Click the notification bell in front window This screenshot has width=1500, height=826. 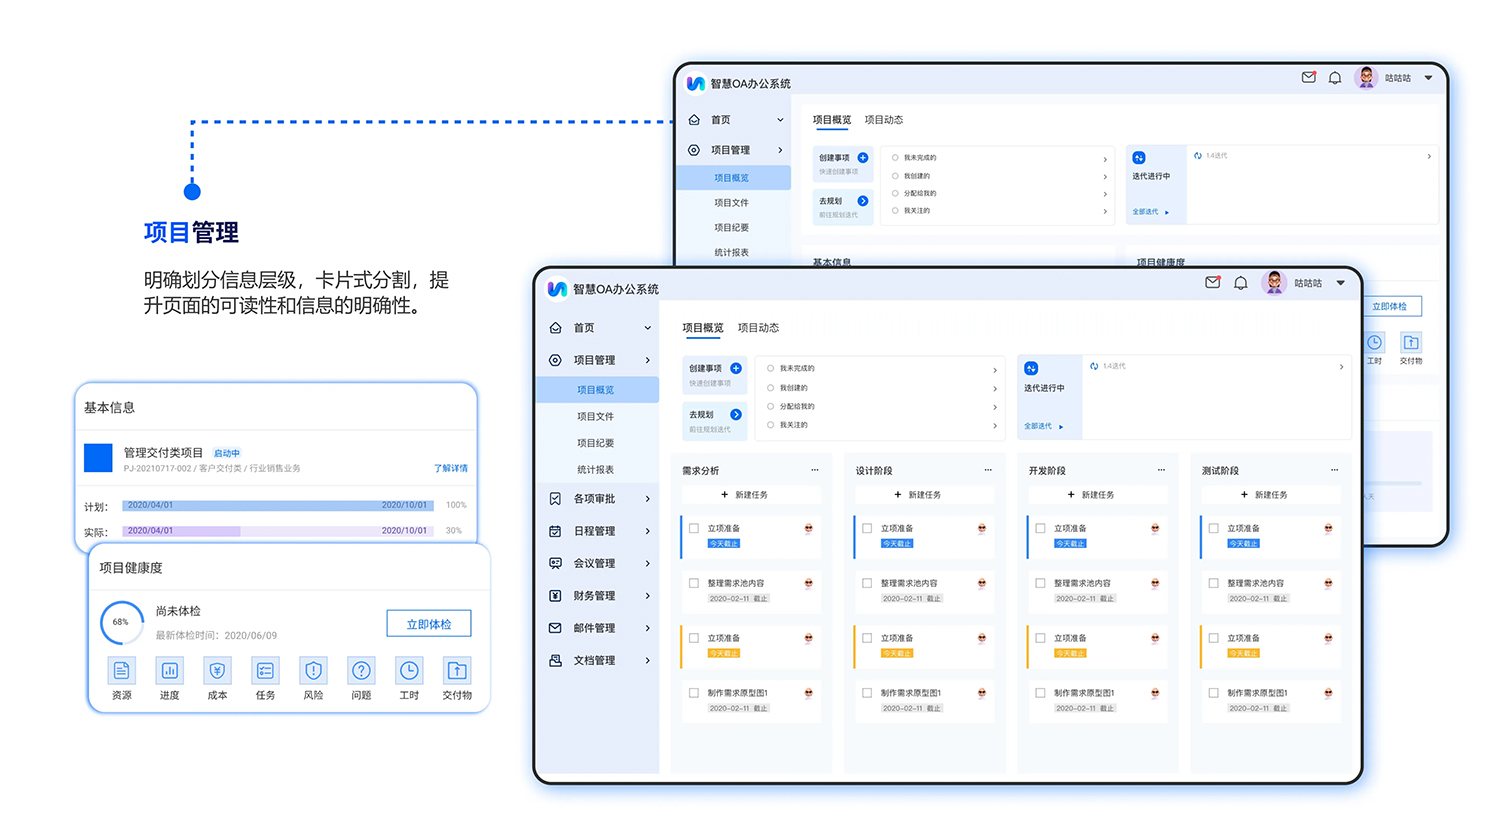tap(1240, 283)
